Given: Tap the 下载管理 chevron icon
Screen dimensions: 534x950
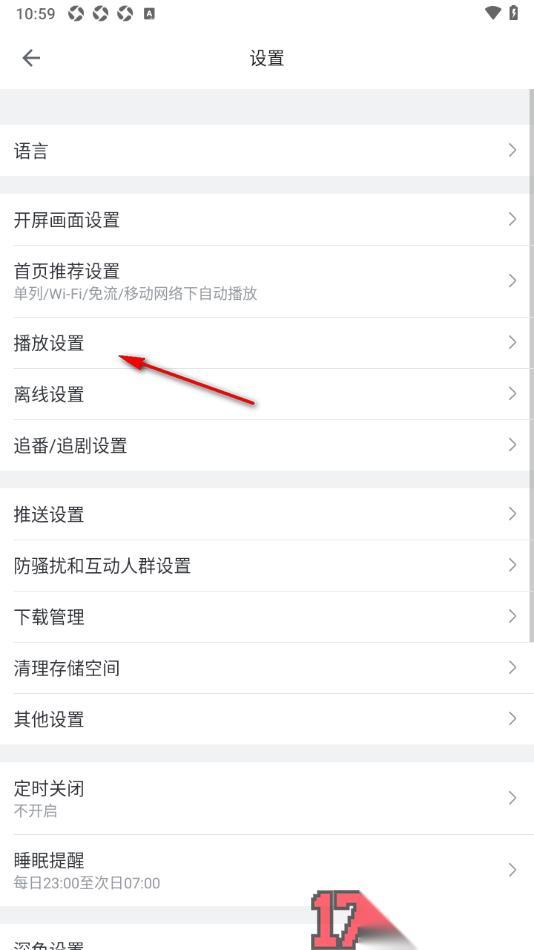Looking at the screenshot, I should [513, 617].
